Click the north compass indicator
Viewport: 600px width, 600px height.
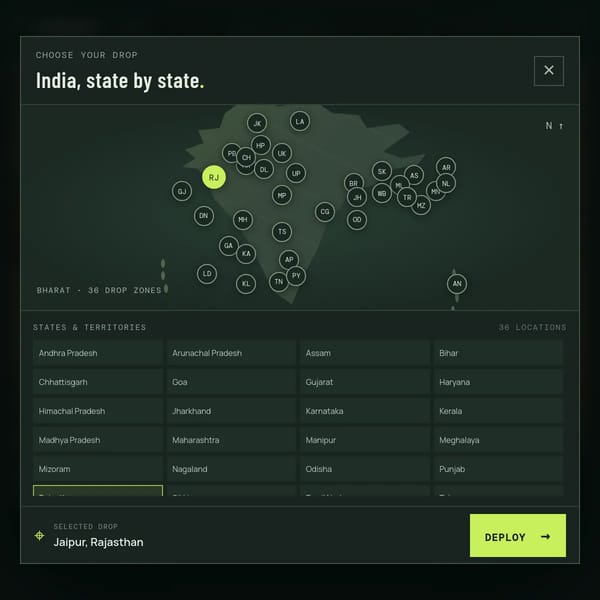pyautogui.click(x=554, y=126)
